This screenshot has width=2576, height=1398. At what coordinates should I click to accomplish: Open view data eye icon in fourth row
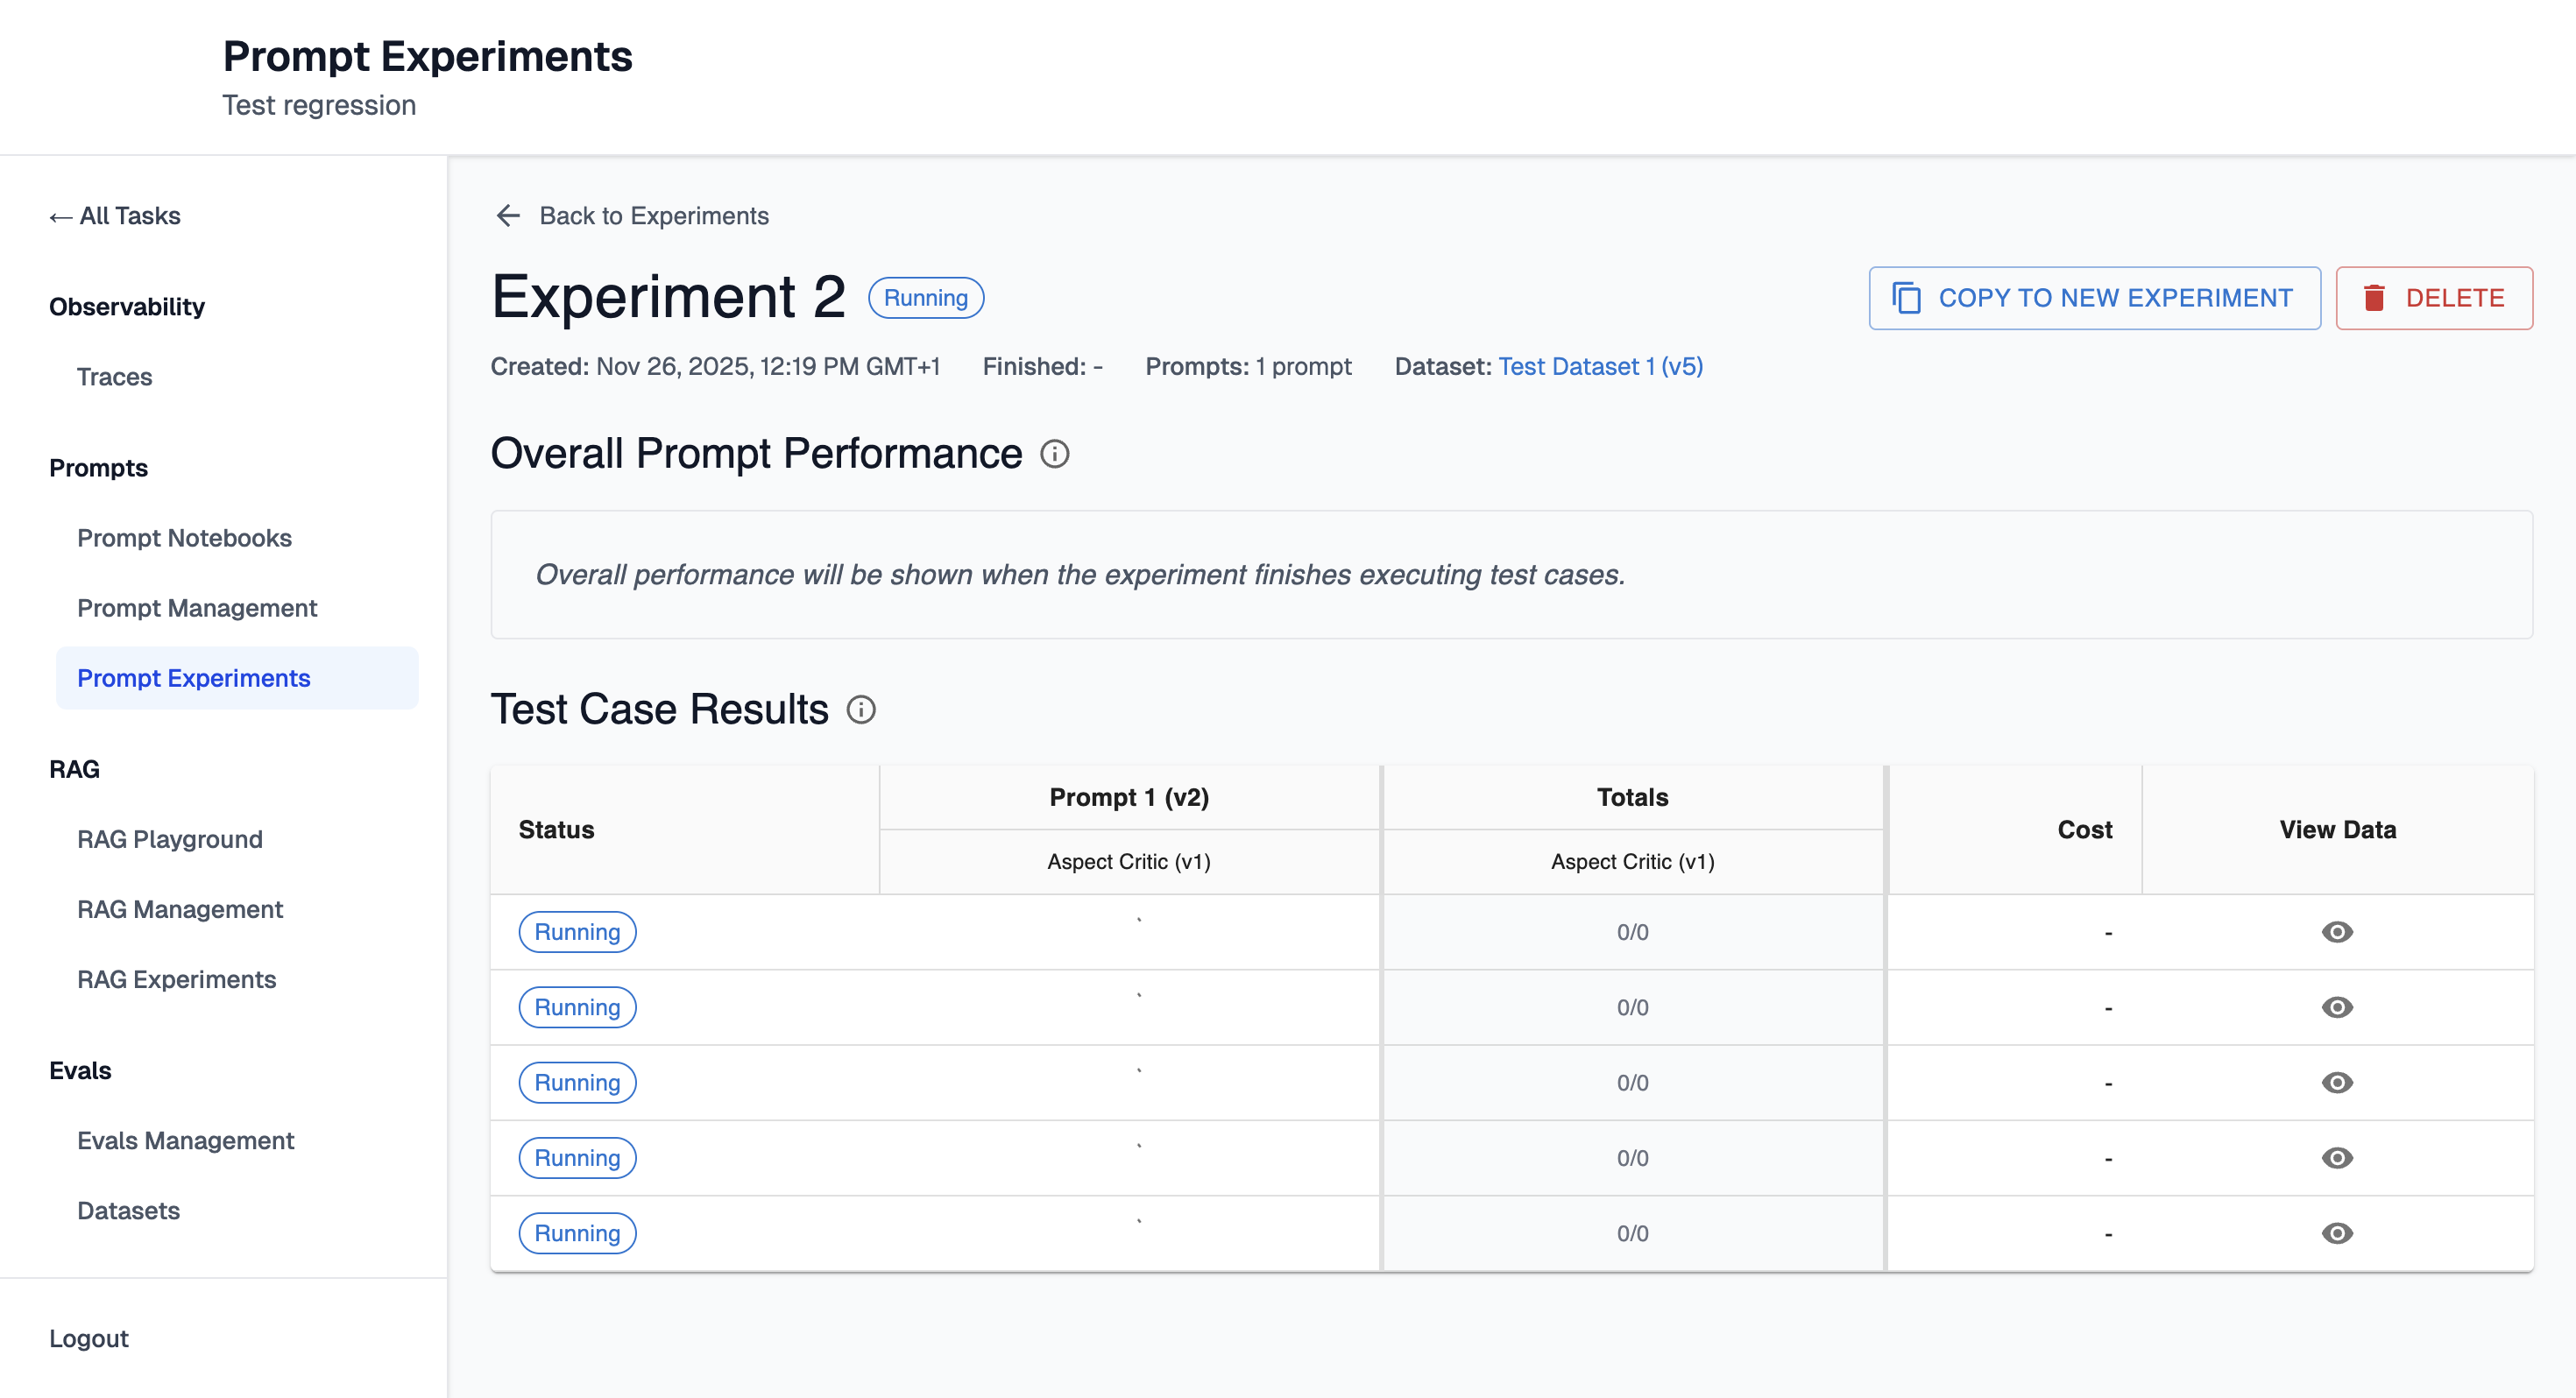2336,1158
